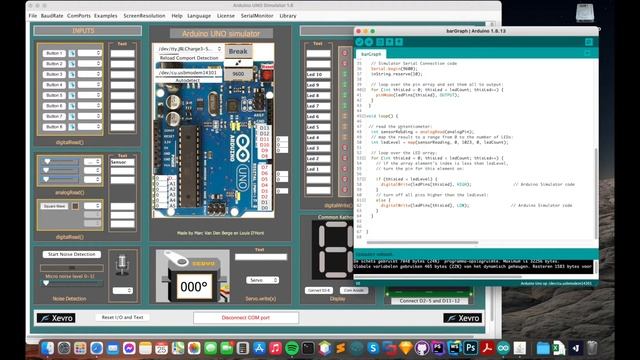Open the Square Wave pin dropdown
This screenshot has height=360, width=640.
pos(92,206)
